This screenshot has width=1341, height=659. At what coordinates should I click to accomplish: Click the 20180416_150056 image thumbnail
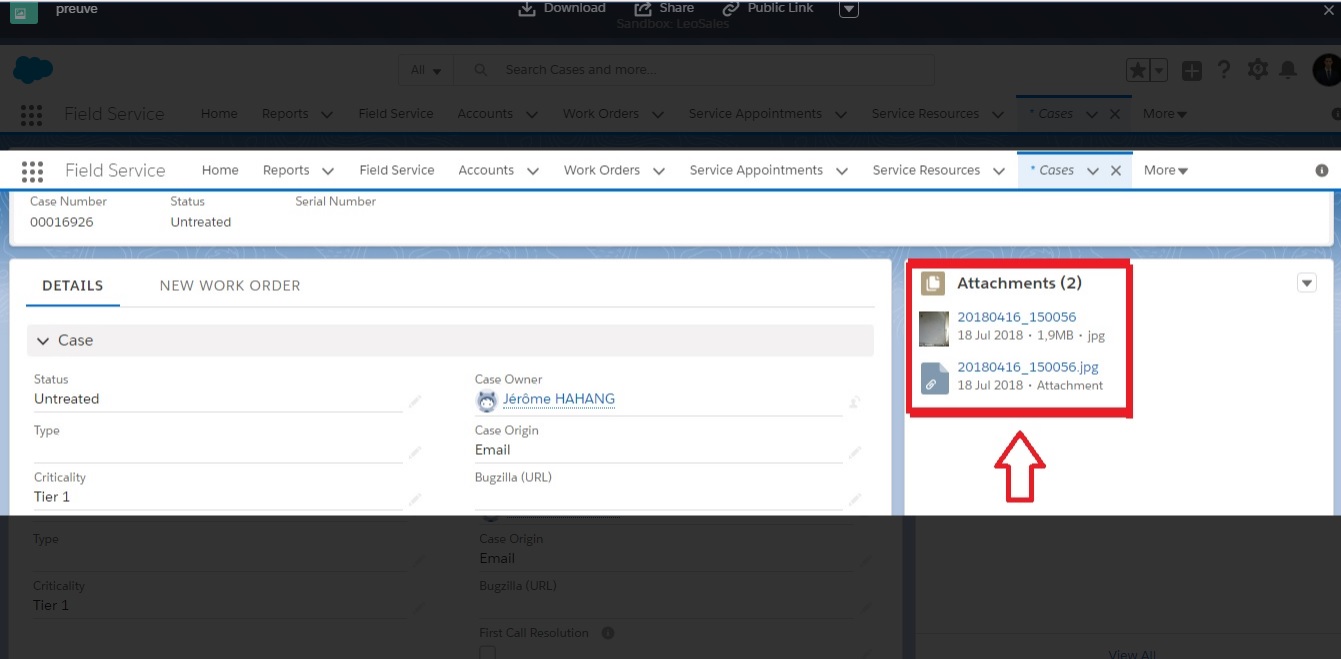click(933, 328)
